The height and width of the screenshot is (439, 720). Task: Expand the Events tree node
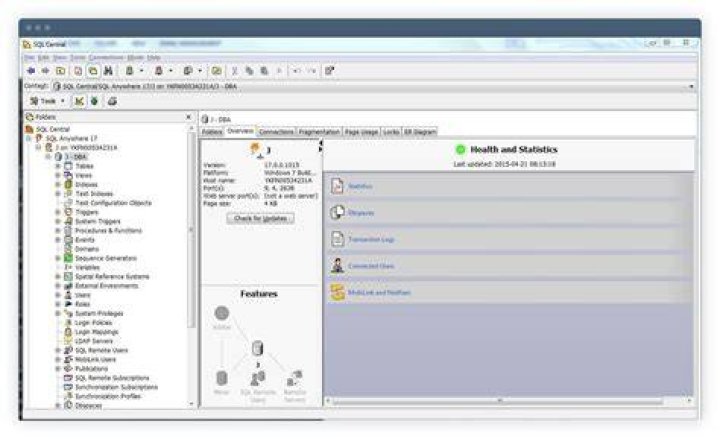pyautogui.click(x=58, y=240)
